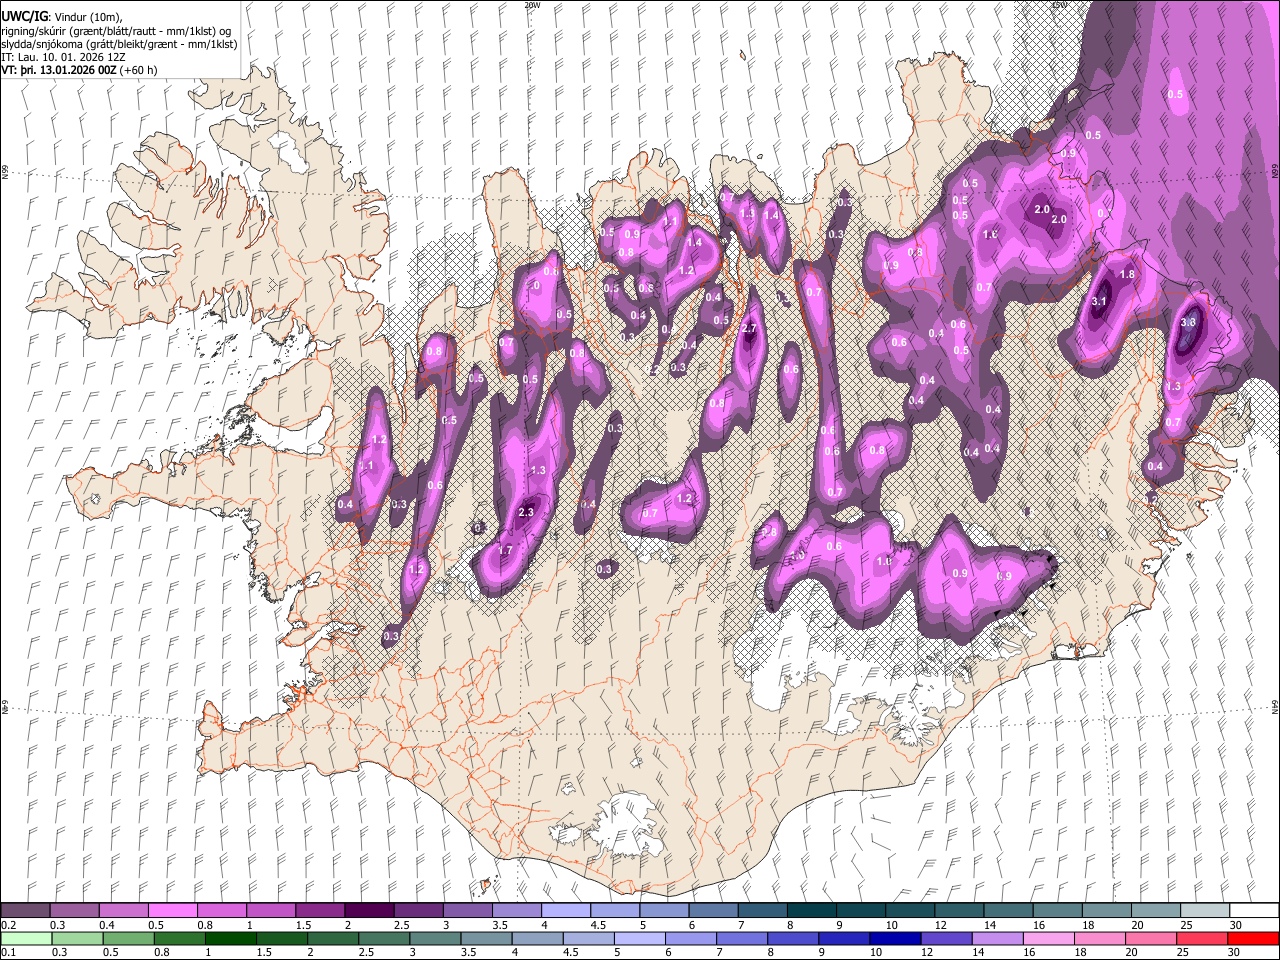Click the 15W longitude label at top
Viewport: 1280px width, 960px height.
(1059, 5)
